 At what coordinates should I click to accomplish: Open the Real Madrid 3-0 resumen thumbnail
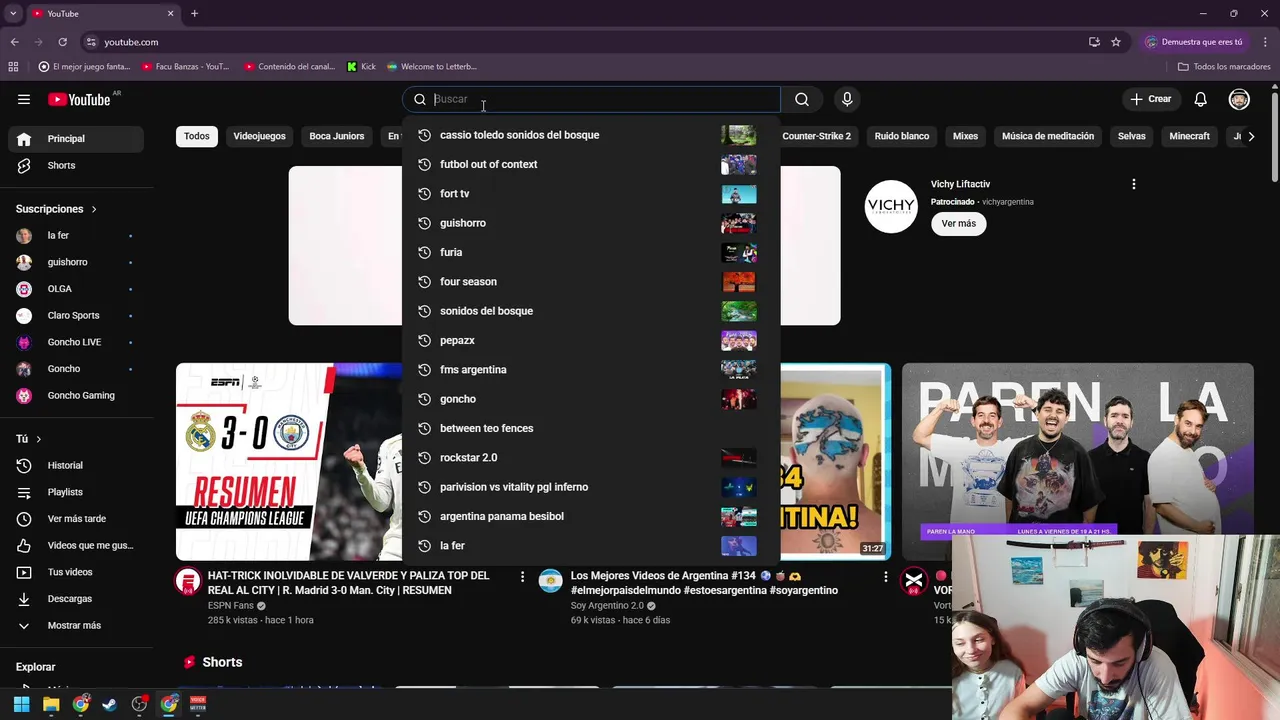pyautogui.click(x=289, y=461)
